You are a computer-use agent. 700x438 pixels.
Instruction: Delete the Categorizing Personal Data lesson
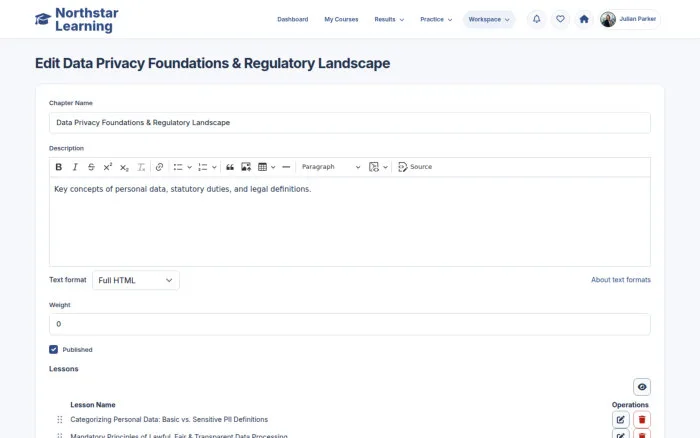click(x=642, y=420)
